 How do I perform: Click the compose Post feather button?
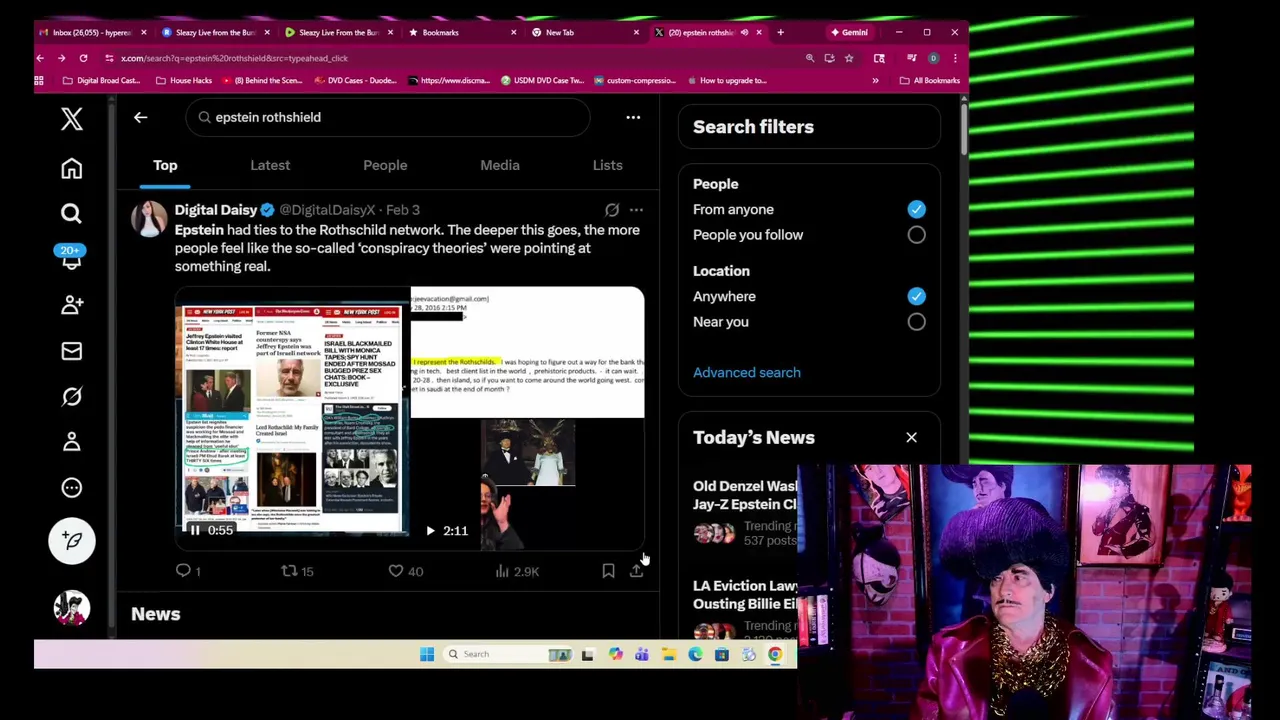[71, 541]
